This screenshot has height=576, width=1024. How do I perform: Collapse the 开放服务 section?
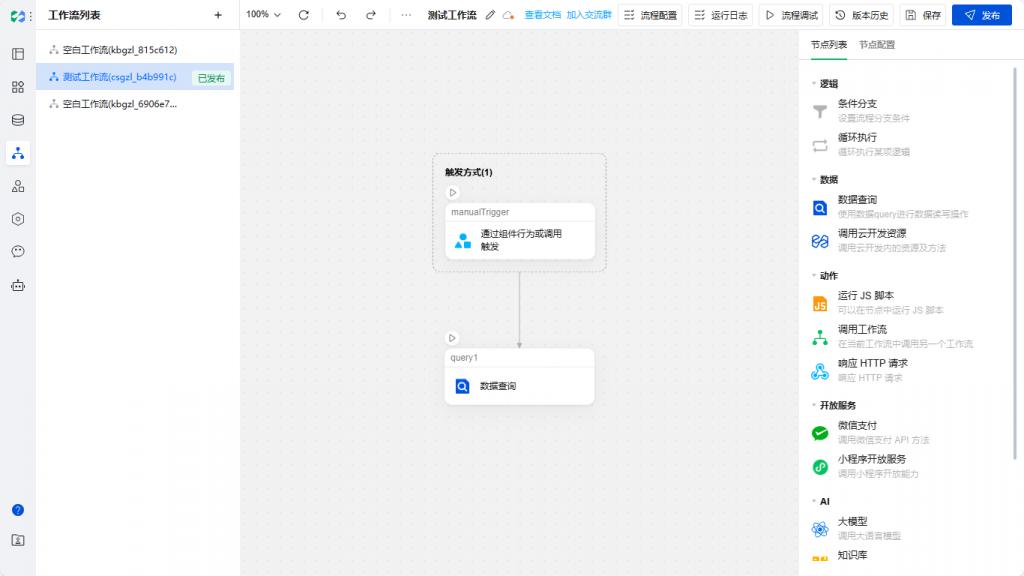click(814, 406)
